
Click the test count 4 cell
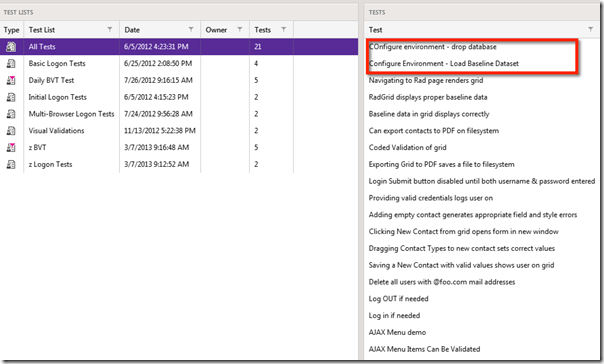[256, 64]
